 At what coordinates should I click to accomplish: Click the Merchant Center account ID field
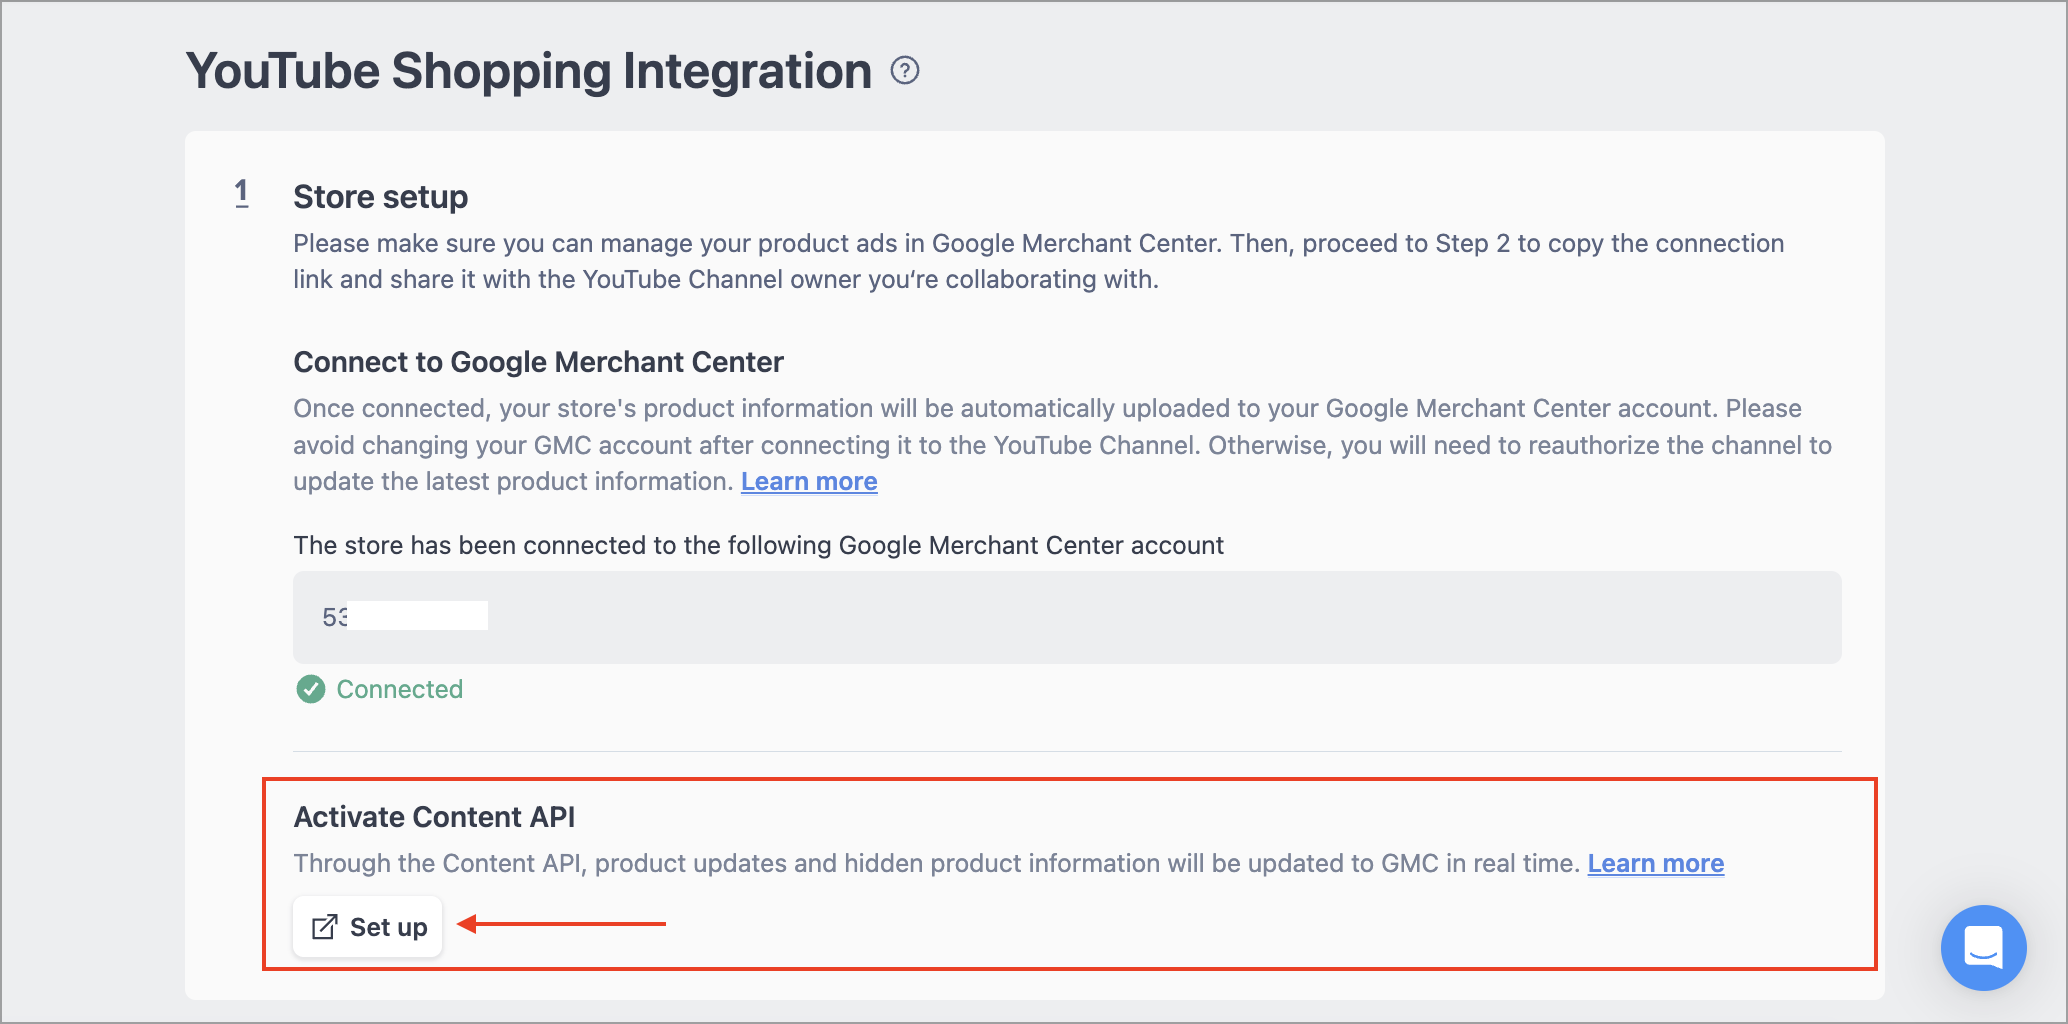[1067, 617]
